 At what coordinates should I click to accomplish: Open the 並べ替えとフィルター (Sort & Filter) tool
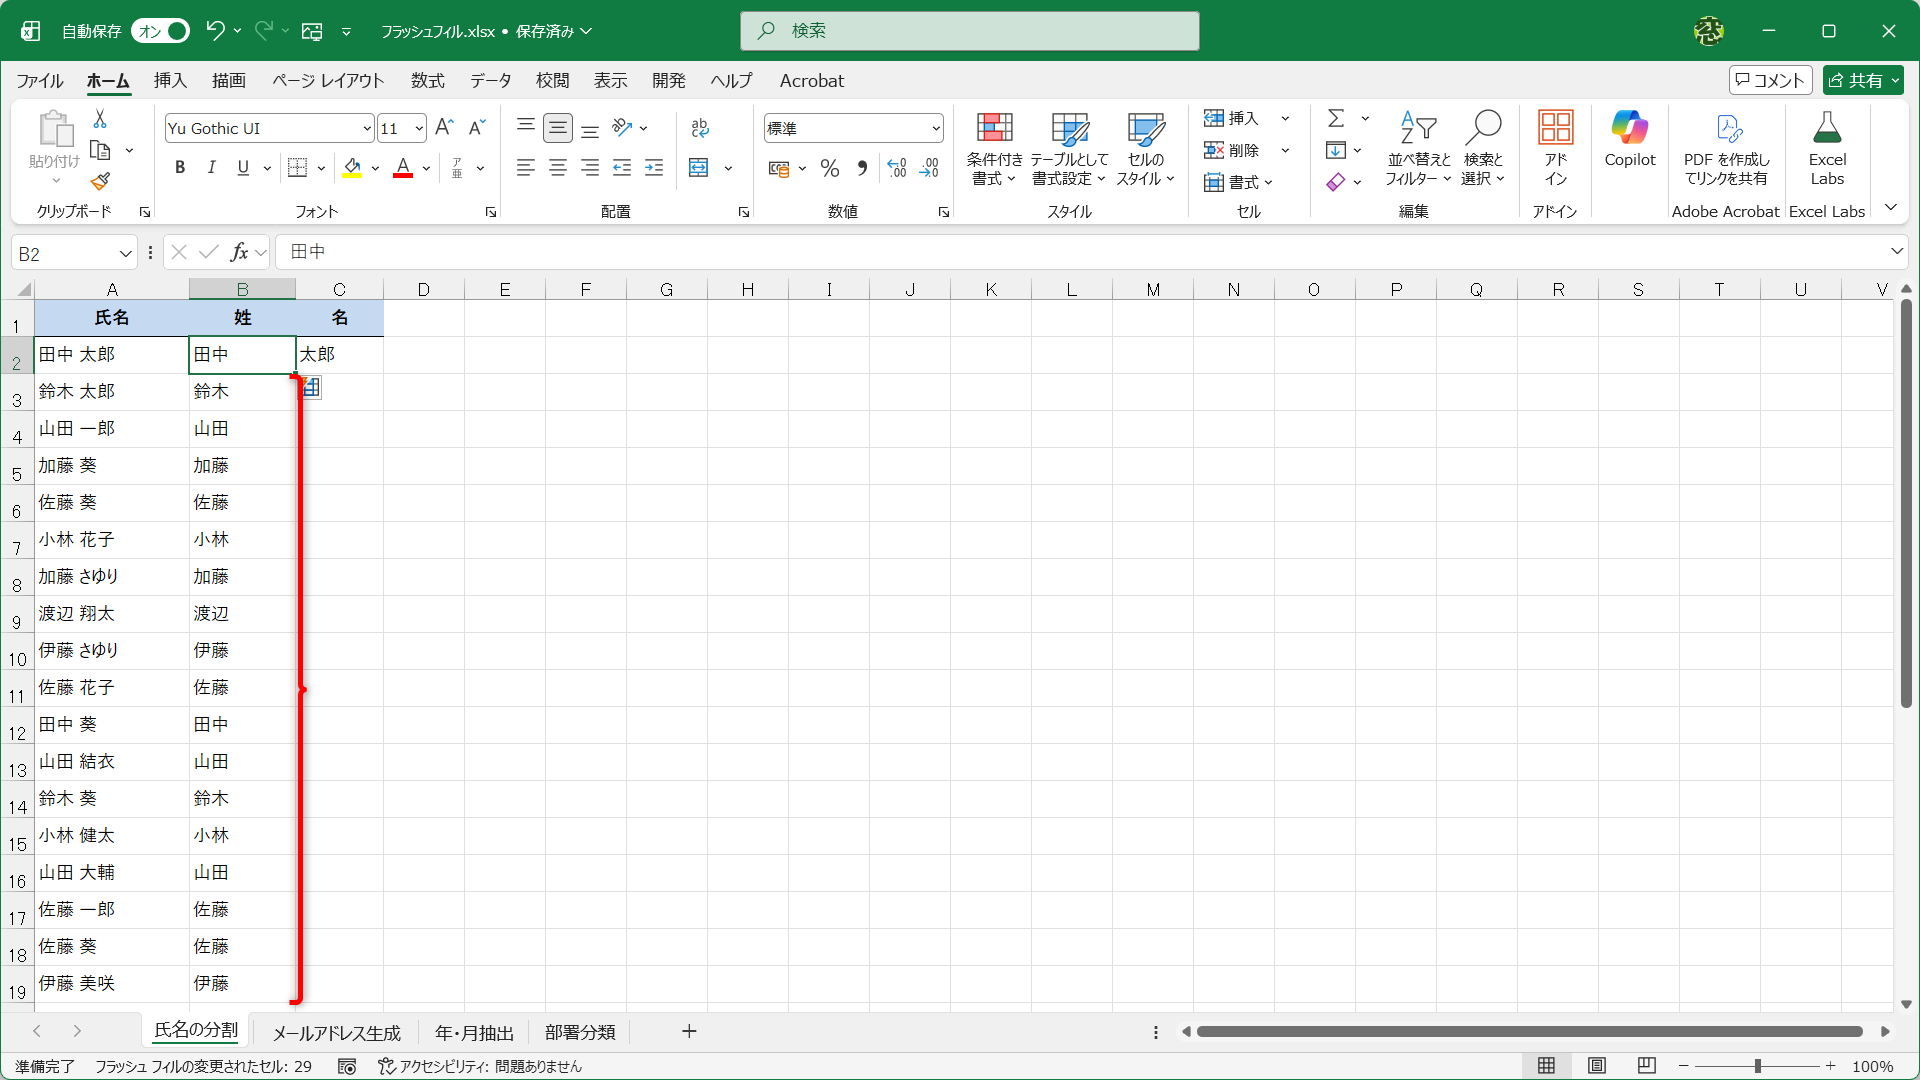(1417, 148)
